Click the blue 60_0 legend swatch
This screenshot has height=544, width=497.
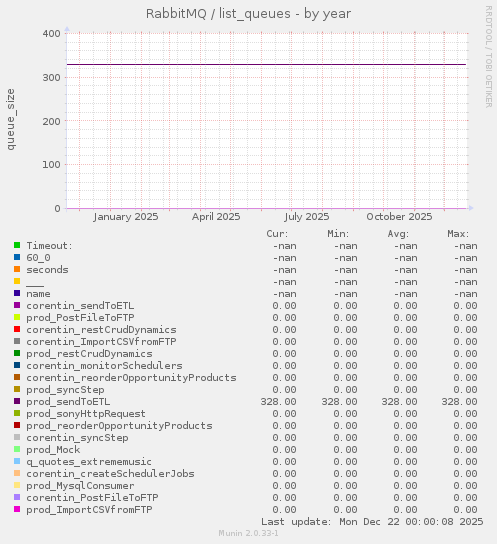tap(17, 257)
